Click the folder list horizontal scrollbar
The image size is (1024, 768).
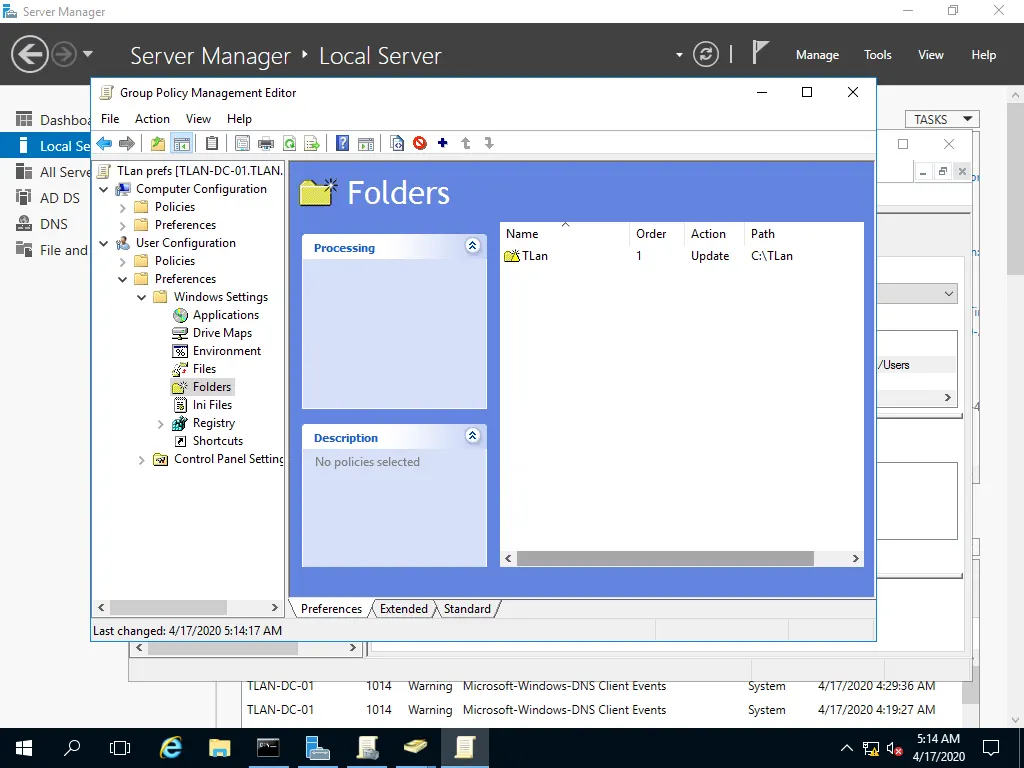(x=665, y=558)
